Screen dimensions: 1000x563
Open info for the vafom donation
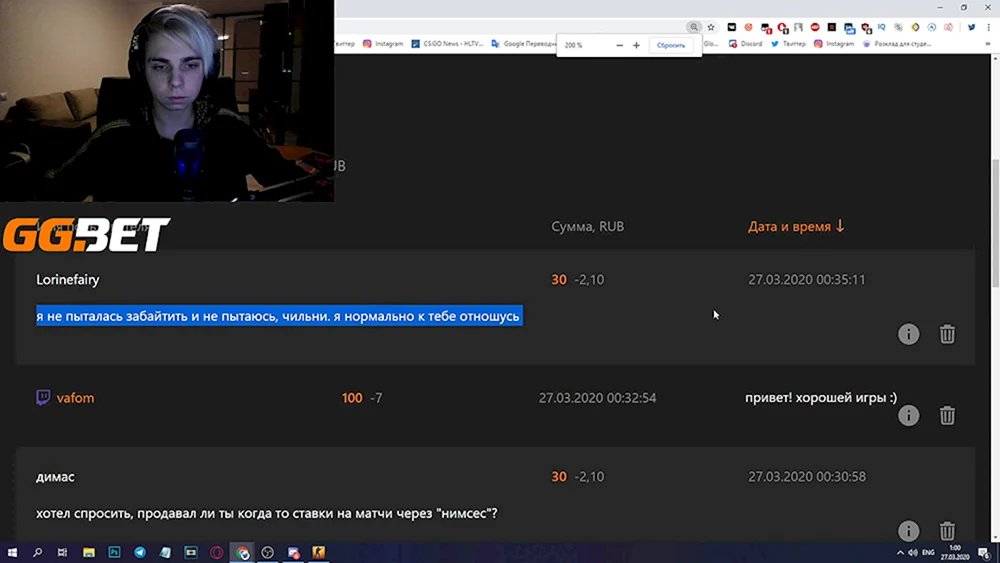(908, 416)
